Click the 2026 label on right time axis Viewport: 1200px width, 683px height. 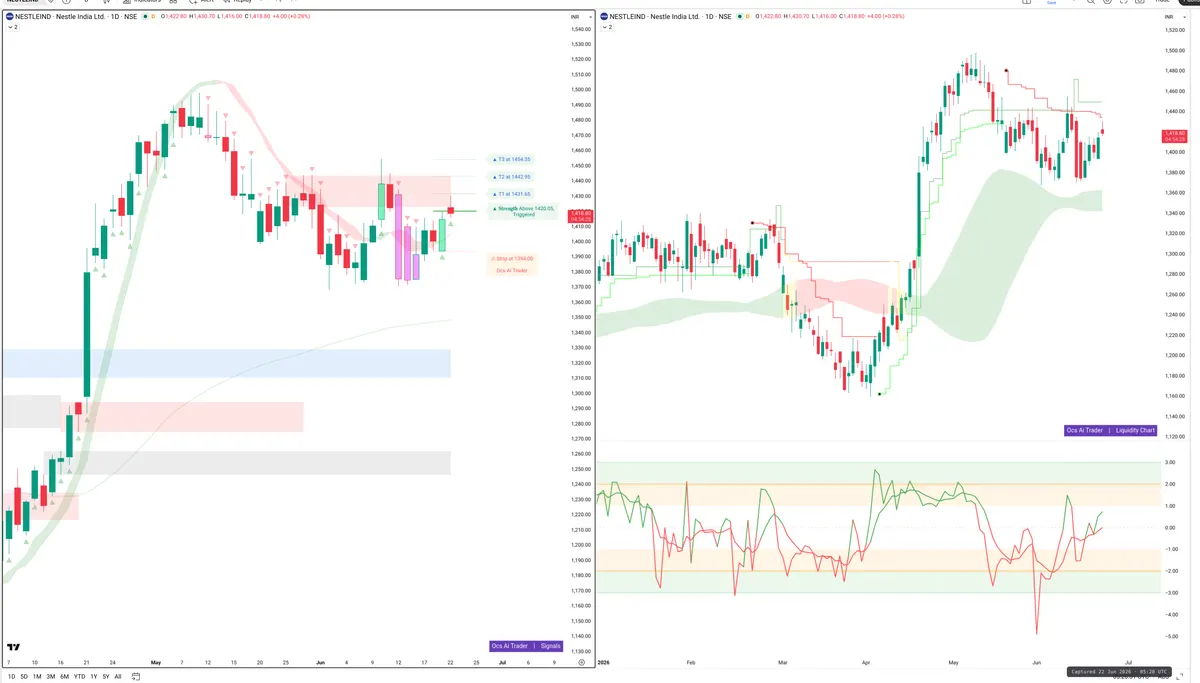pyautogui.click(x=604, y=662)
